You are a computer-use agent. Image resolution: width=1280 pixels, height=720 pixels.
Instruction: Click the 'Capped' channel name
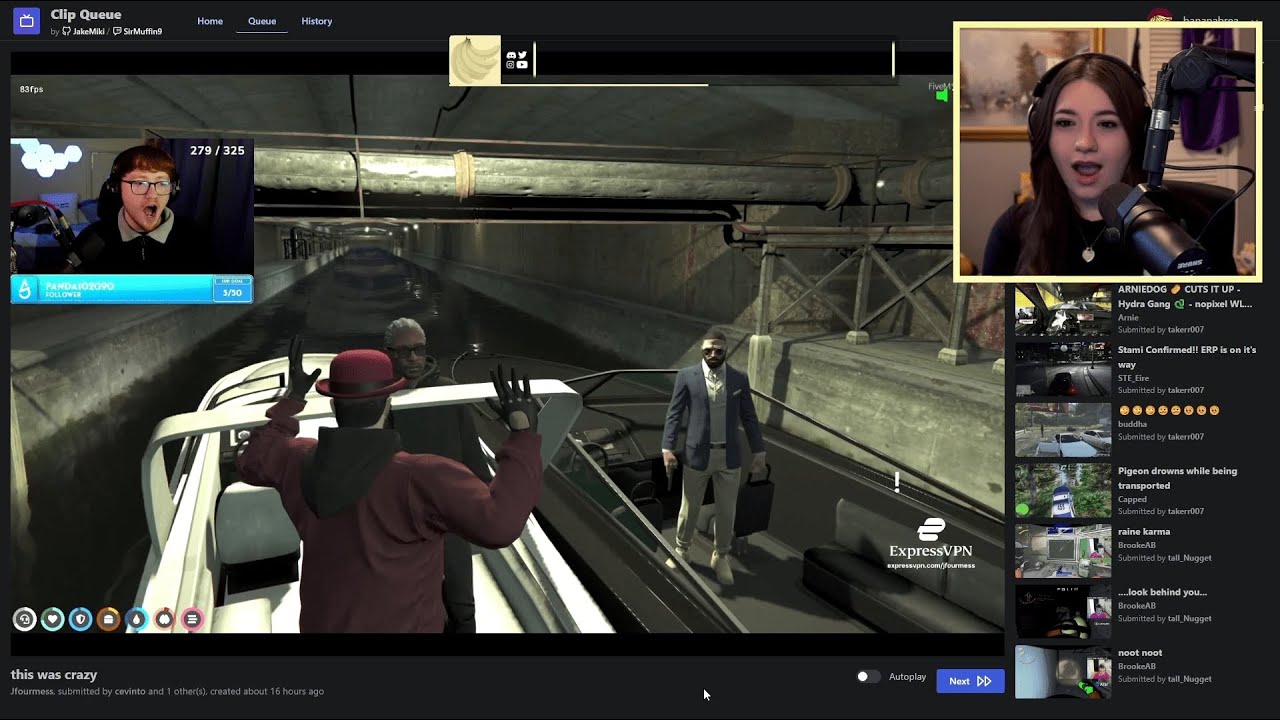click(x=1132, y=499)
